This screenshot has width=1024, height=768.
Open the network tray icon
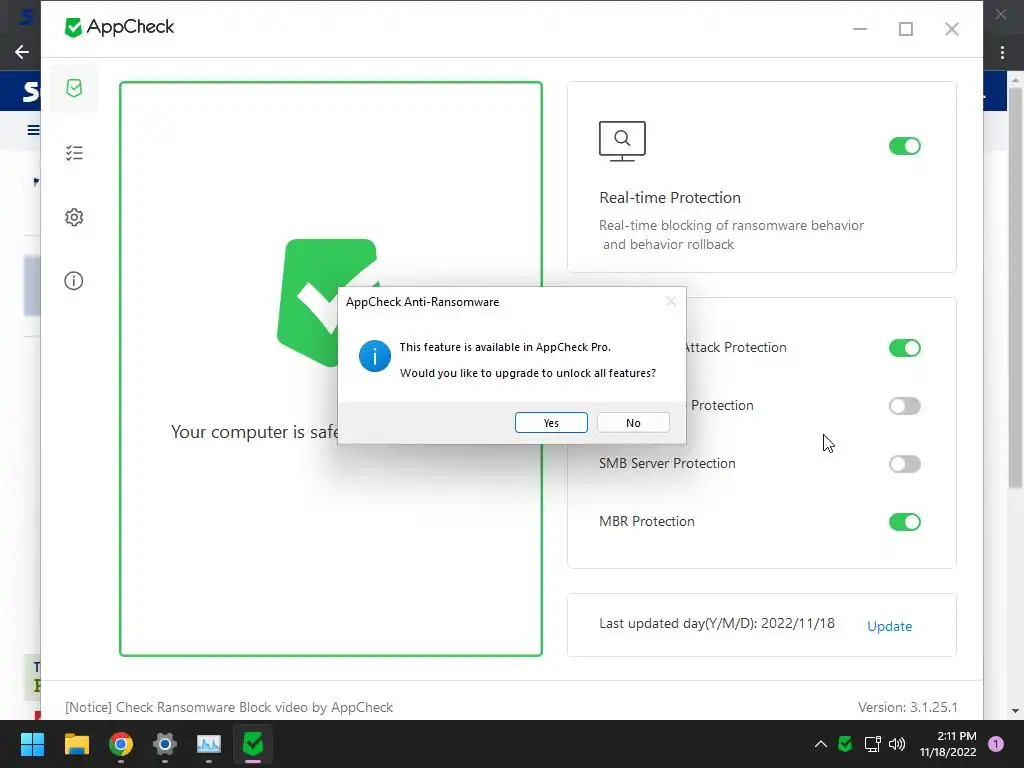click(x=872, y=744)
